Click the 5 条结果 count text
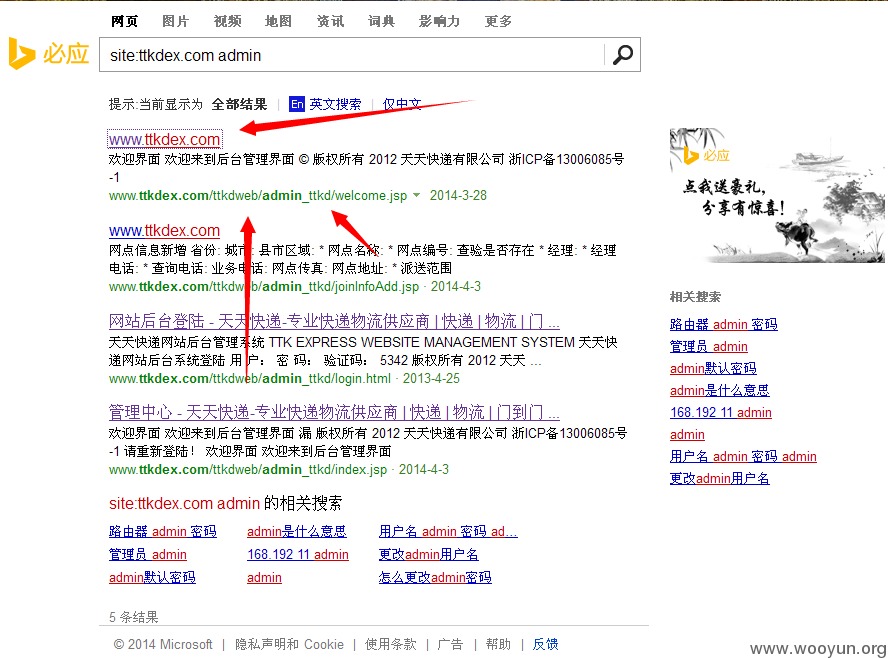 pos(134,617)
